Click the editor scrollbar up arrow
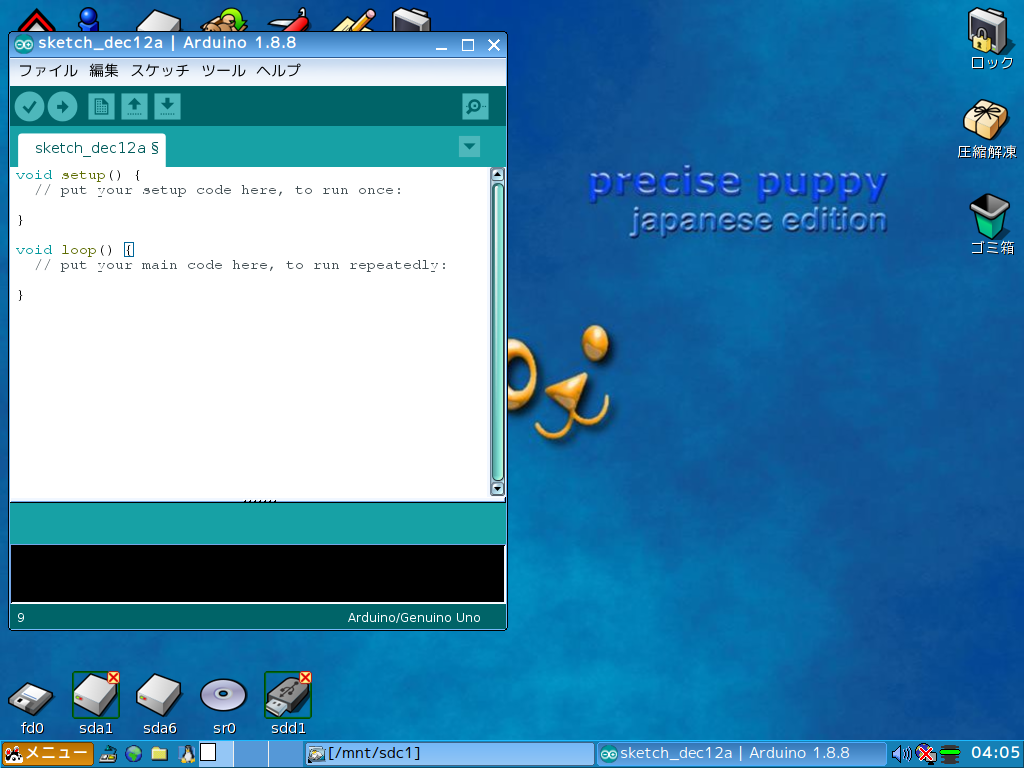The image size is (1024, 768). [x=497, y=174]
